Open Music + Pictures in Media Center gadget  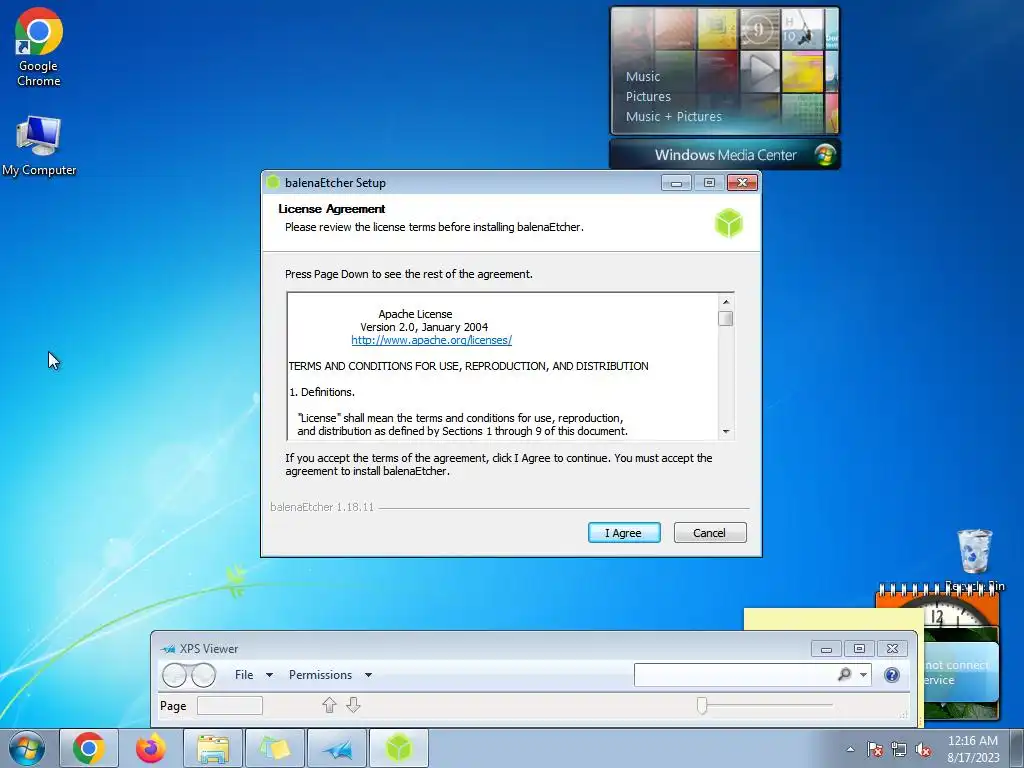(673, 117)
